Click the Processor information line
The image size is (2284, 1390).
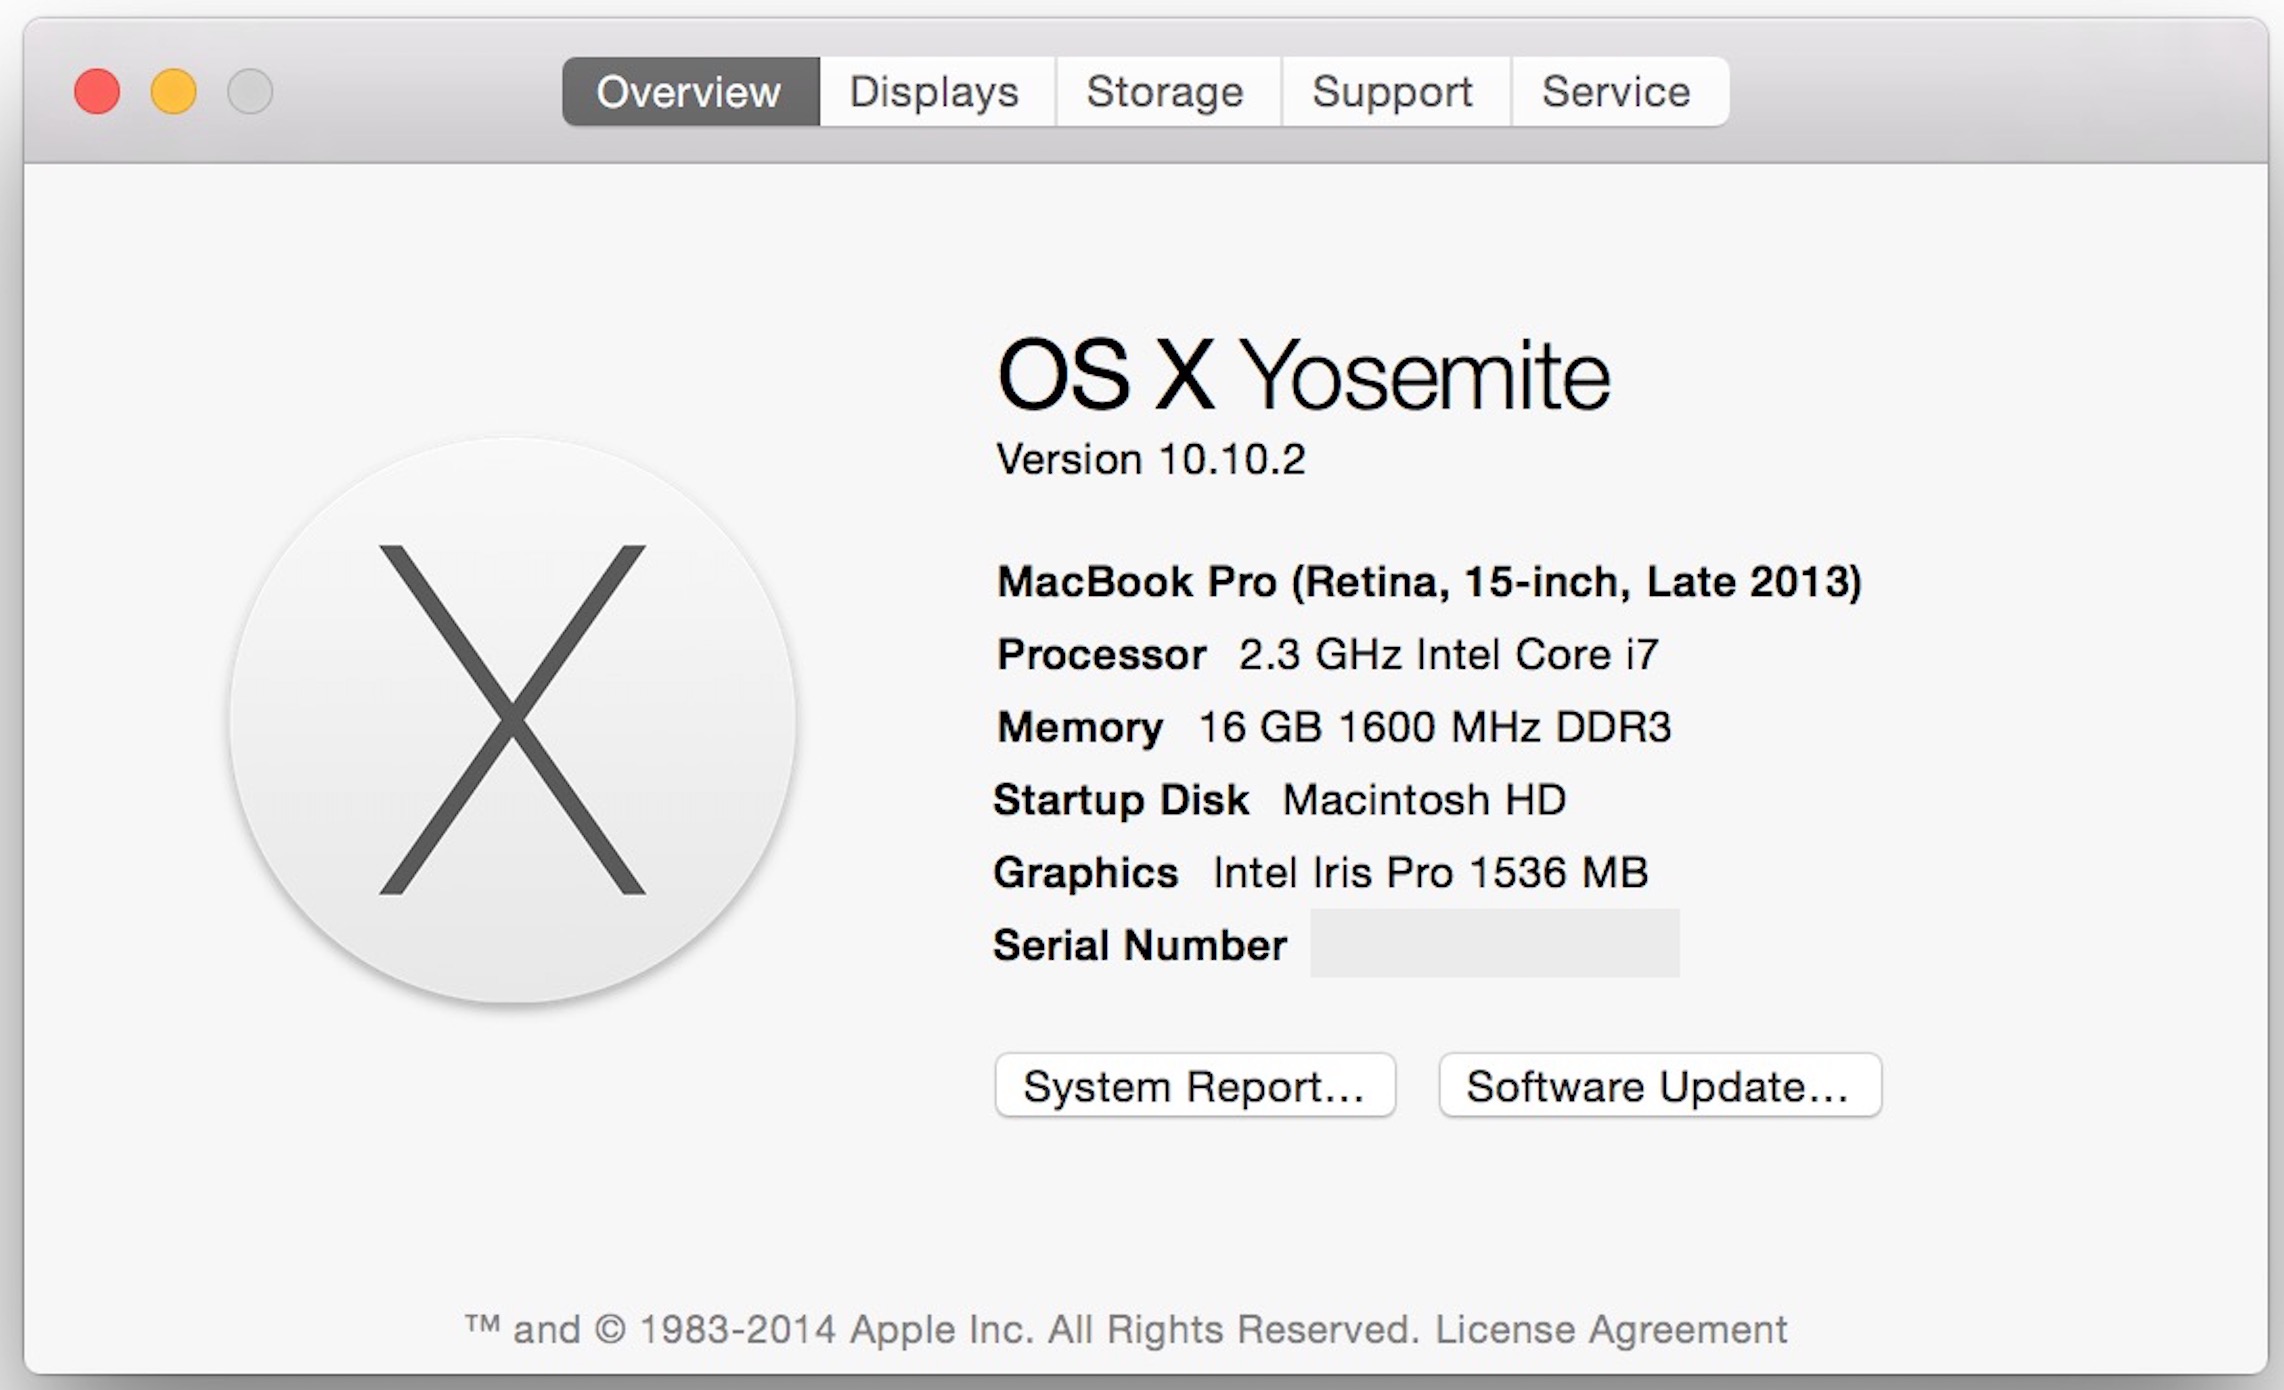(x=1327, y=655)
